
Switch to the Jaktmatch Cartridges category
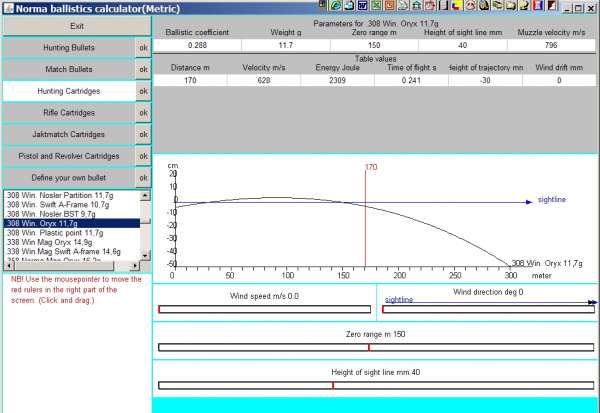68,134
